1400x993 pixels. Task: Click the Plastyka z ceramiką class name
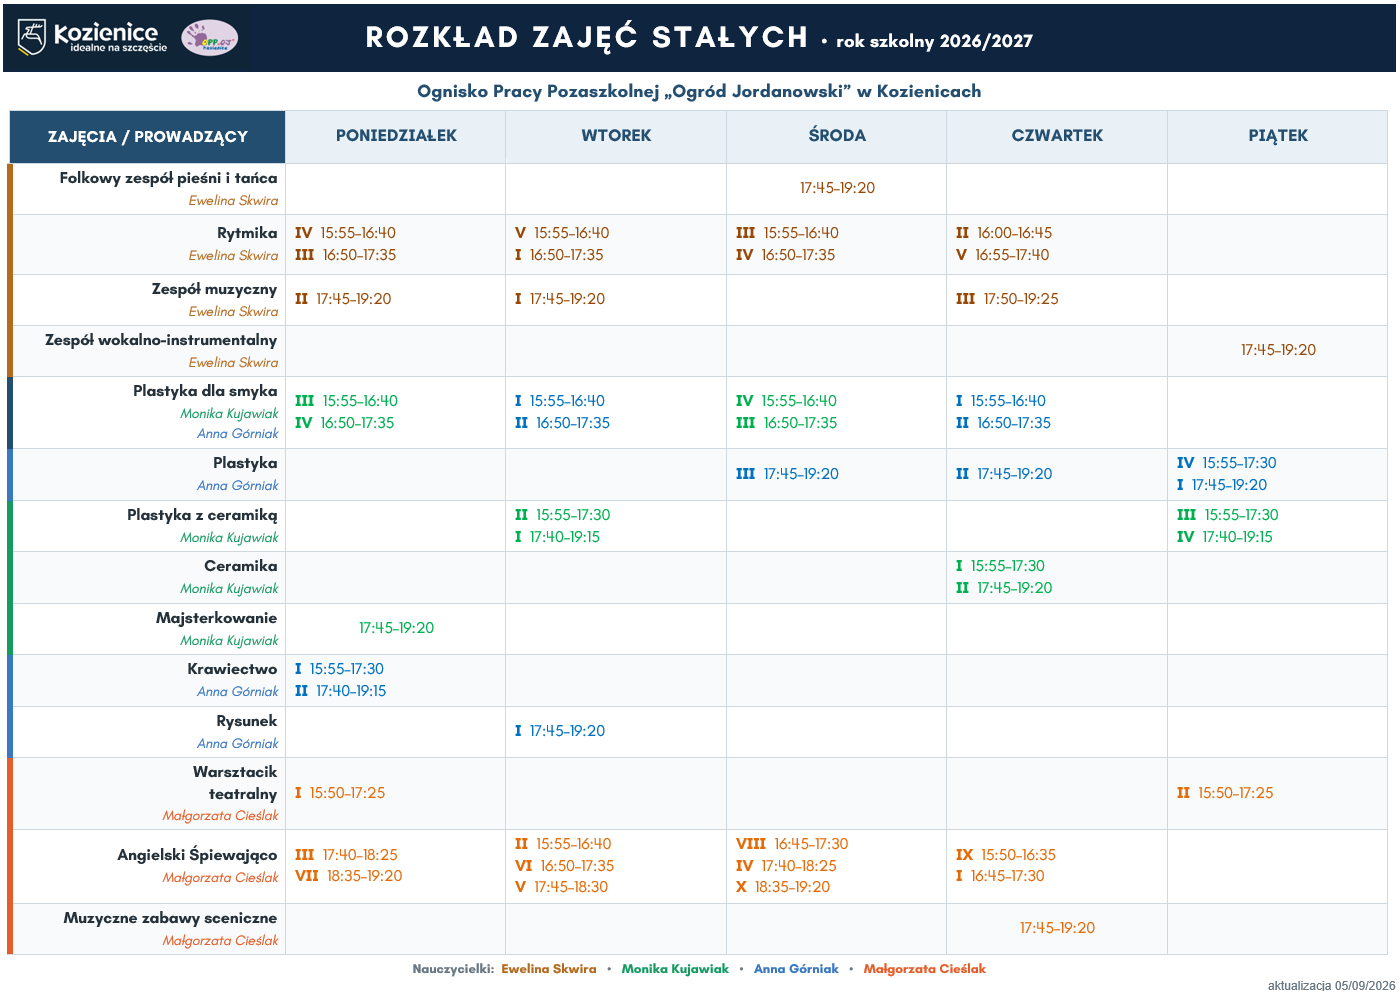point(202,515)
